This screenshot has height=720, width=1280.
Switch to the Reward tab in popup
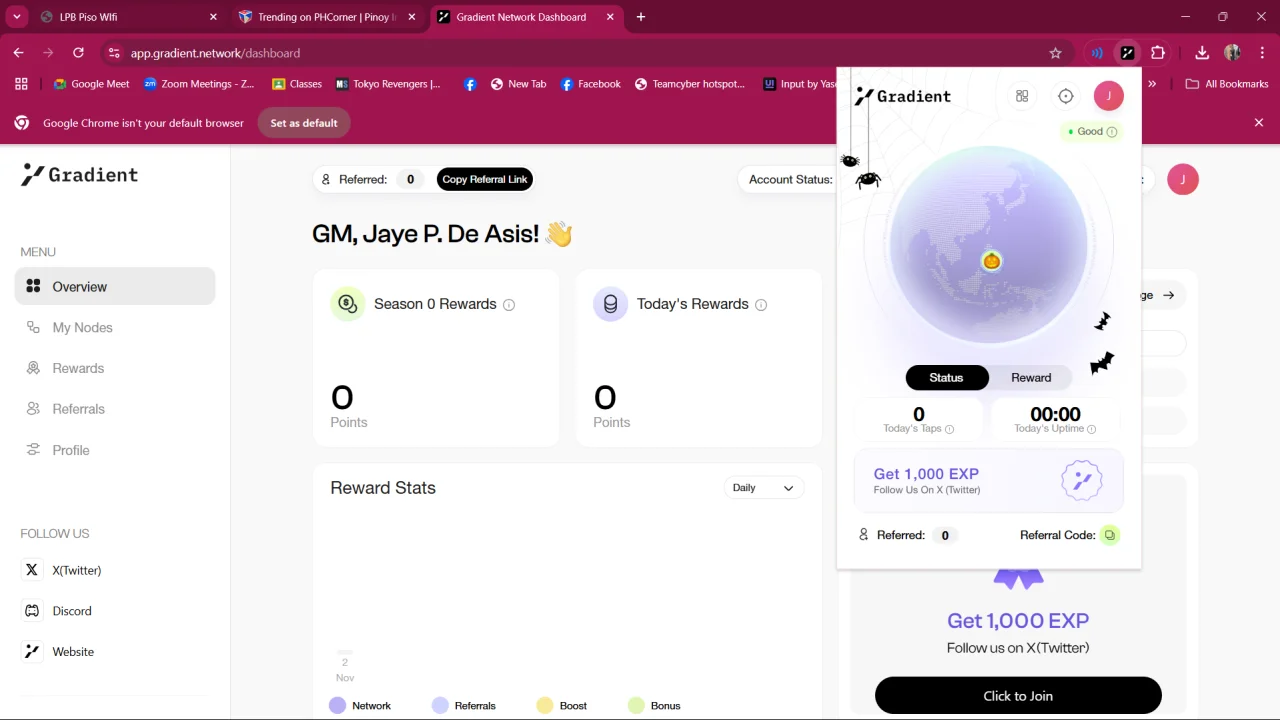click(1031, 378)
